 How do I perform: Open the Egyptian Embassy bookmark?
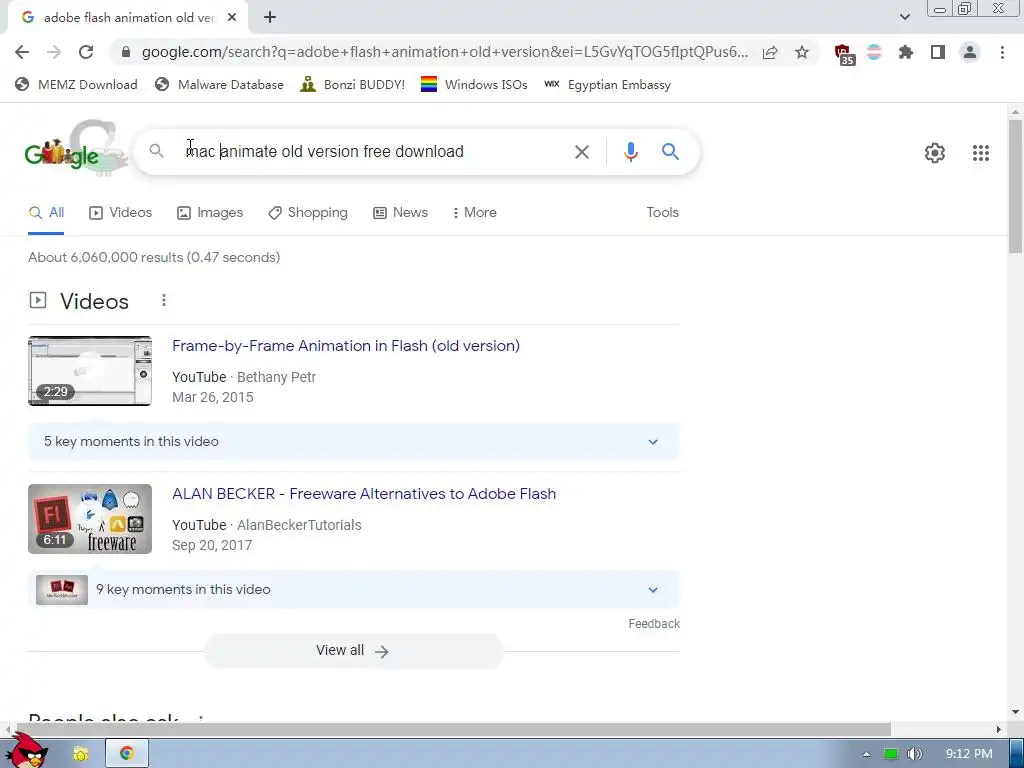click(x=607, y=84)
